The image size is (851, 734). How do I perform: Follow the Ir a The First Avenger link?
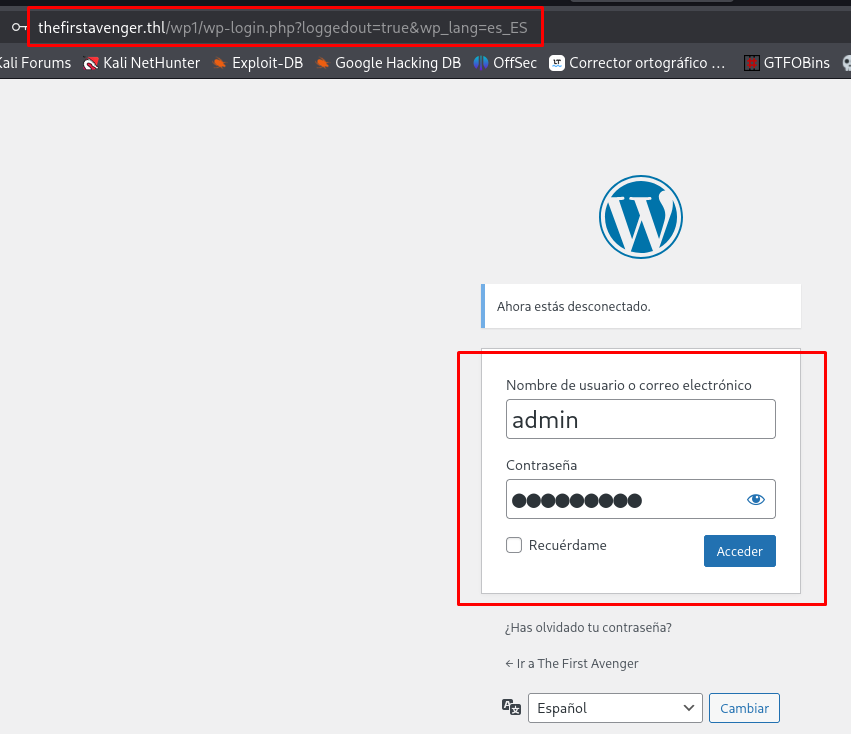571,663
